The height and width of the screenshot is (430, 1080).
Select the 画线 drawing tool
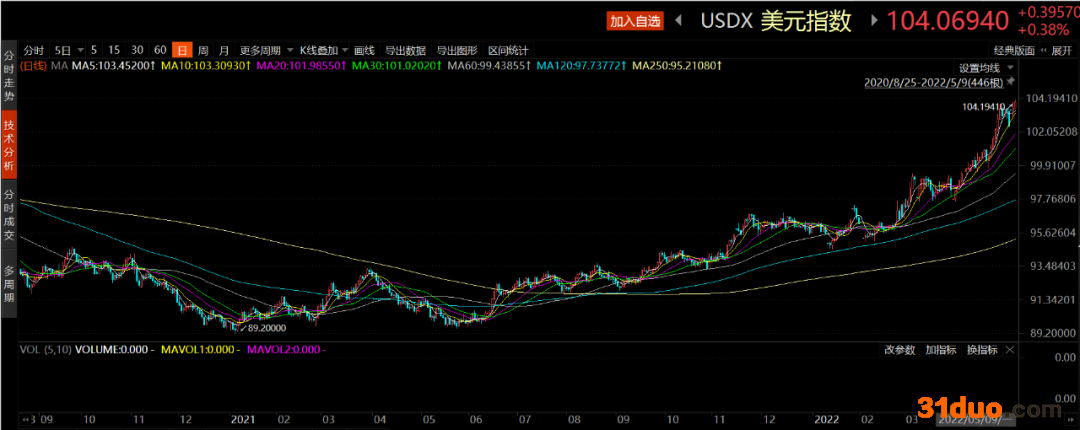364,50
